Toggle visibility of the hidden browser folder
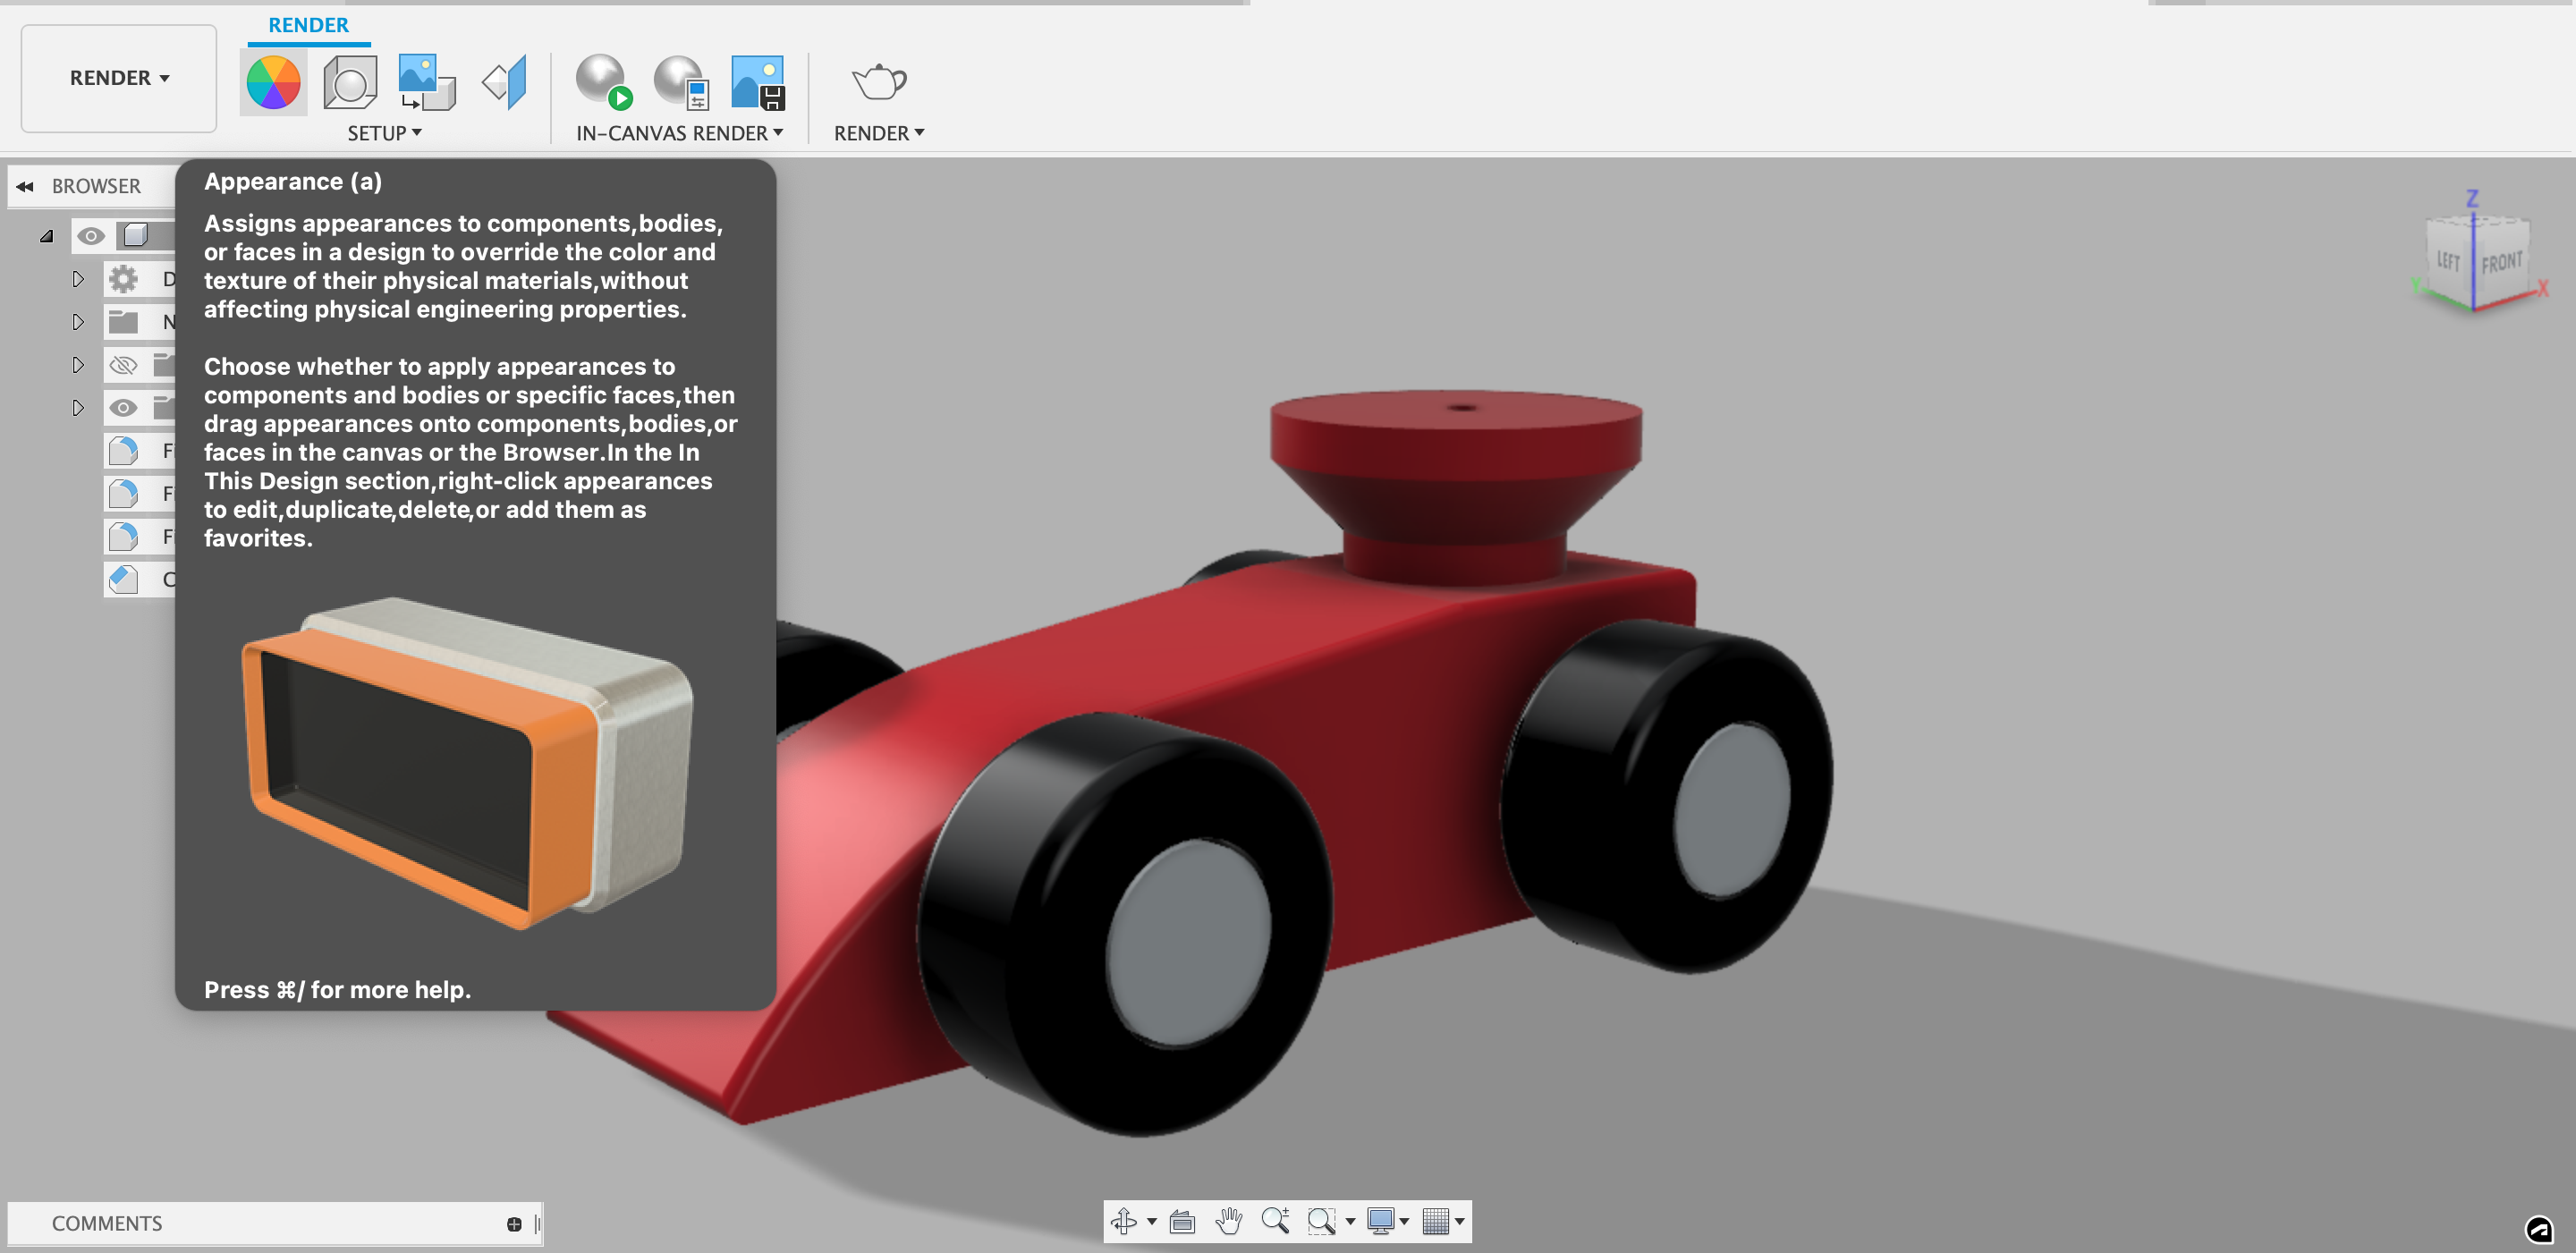This screenshot has width=2576, height=1253. click(124, 364)
